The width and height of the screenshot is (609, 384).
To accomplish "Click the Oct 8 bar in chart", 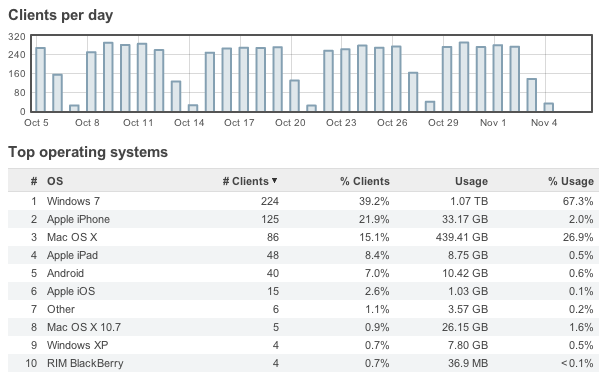I will (x=91, y=82).
